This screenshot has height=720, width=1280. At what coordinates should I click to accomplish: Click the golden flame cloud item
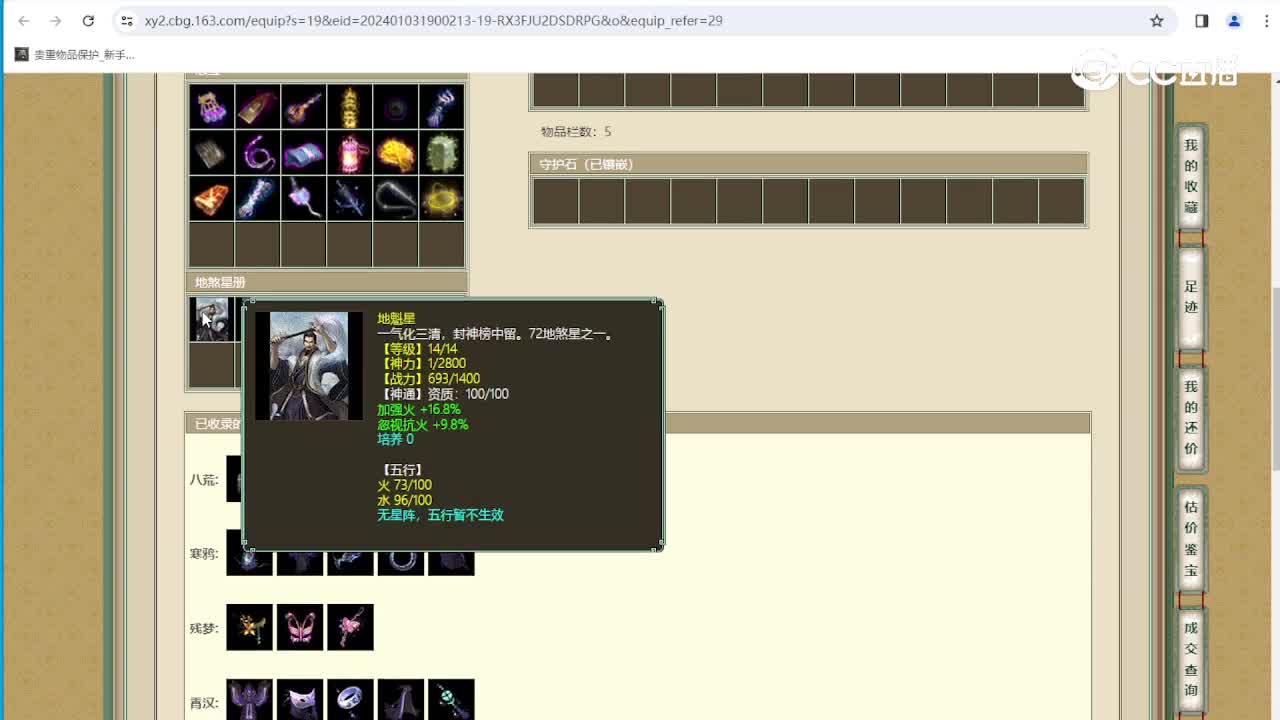tap(395, 152)
